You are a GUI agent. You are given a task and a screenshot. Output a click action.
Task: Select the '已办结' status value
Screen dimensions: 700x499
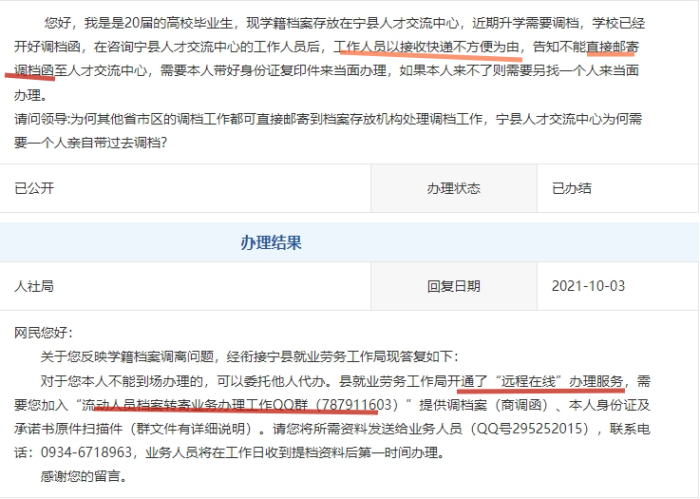pyautogui.click(x=571, y=188)
